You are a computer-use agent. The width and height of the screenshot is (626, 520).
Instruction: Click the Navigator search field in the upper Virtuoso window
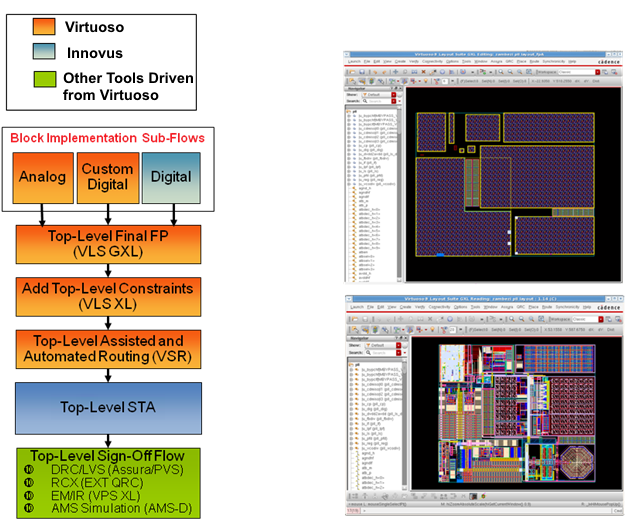(378, 101)
